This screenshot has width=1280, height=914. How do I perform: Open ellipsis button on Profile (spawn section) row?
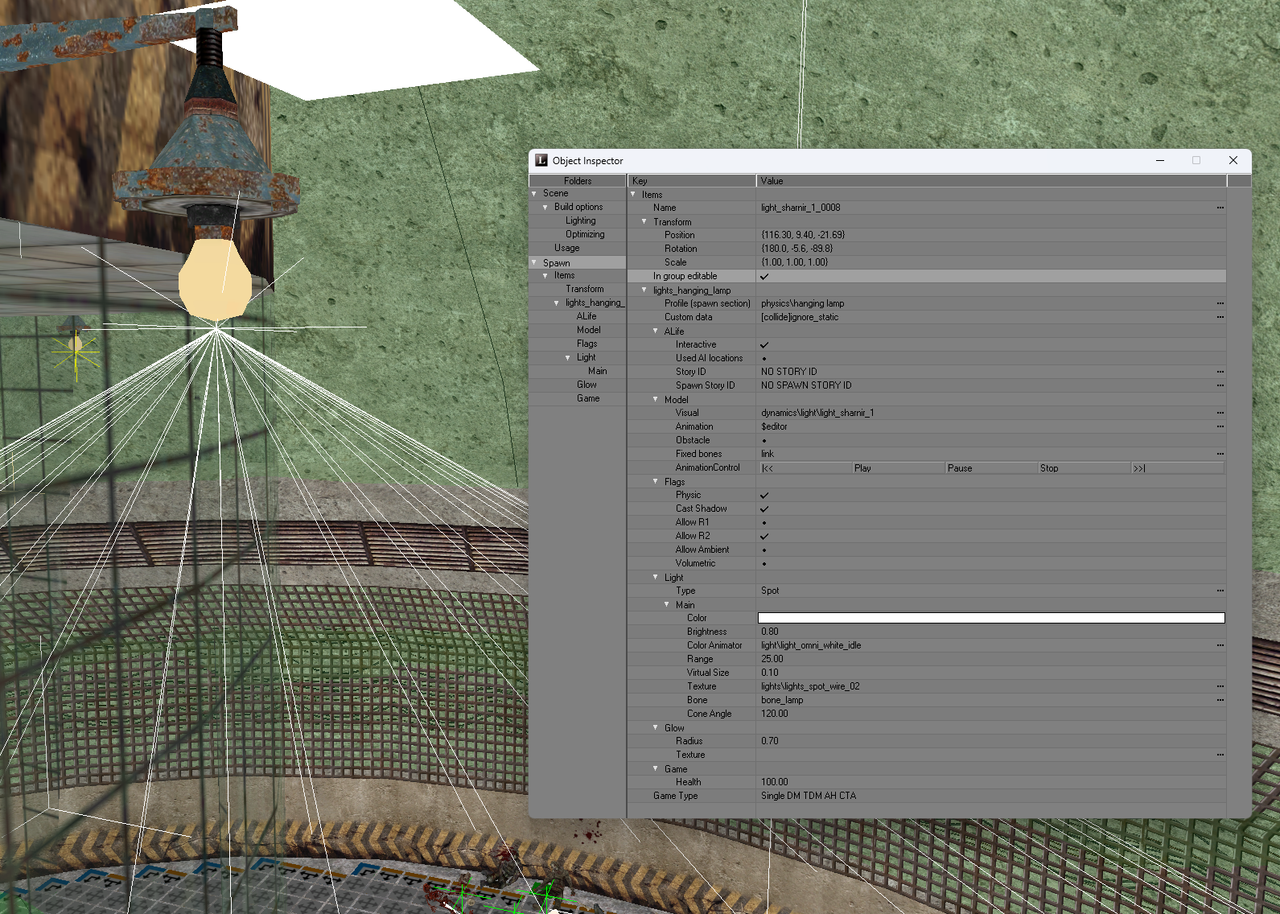[1220, 303]
